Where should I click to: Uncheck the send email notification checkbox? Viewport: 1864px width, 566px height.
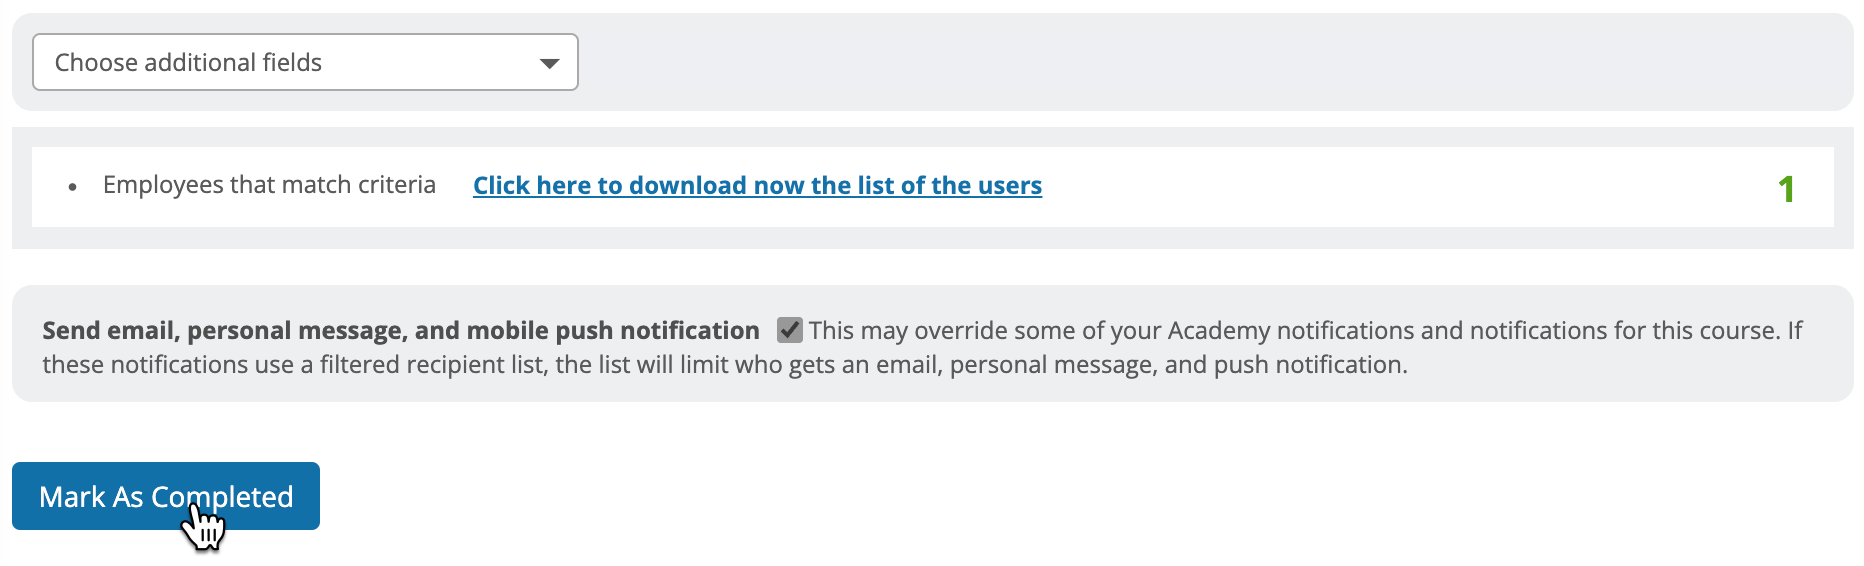790,330
